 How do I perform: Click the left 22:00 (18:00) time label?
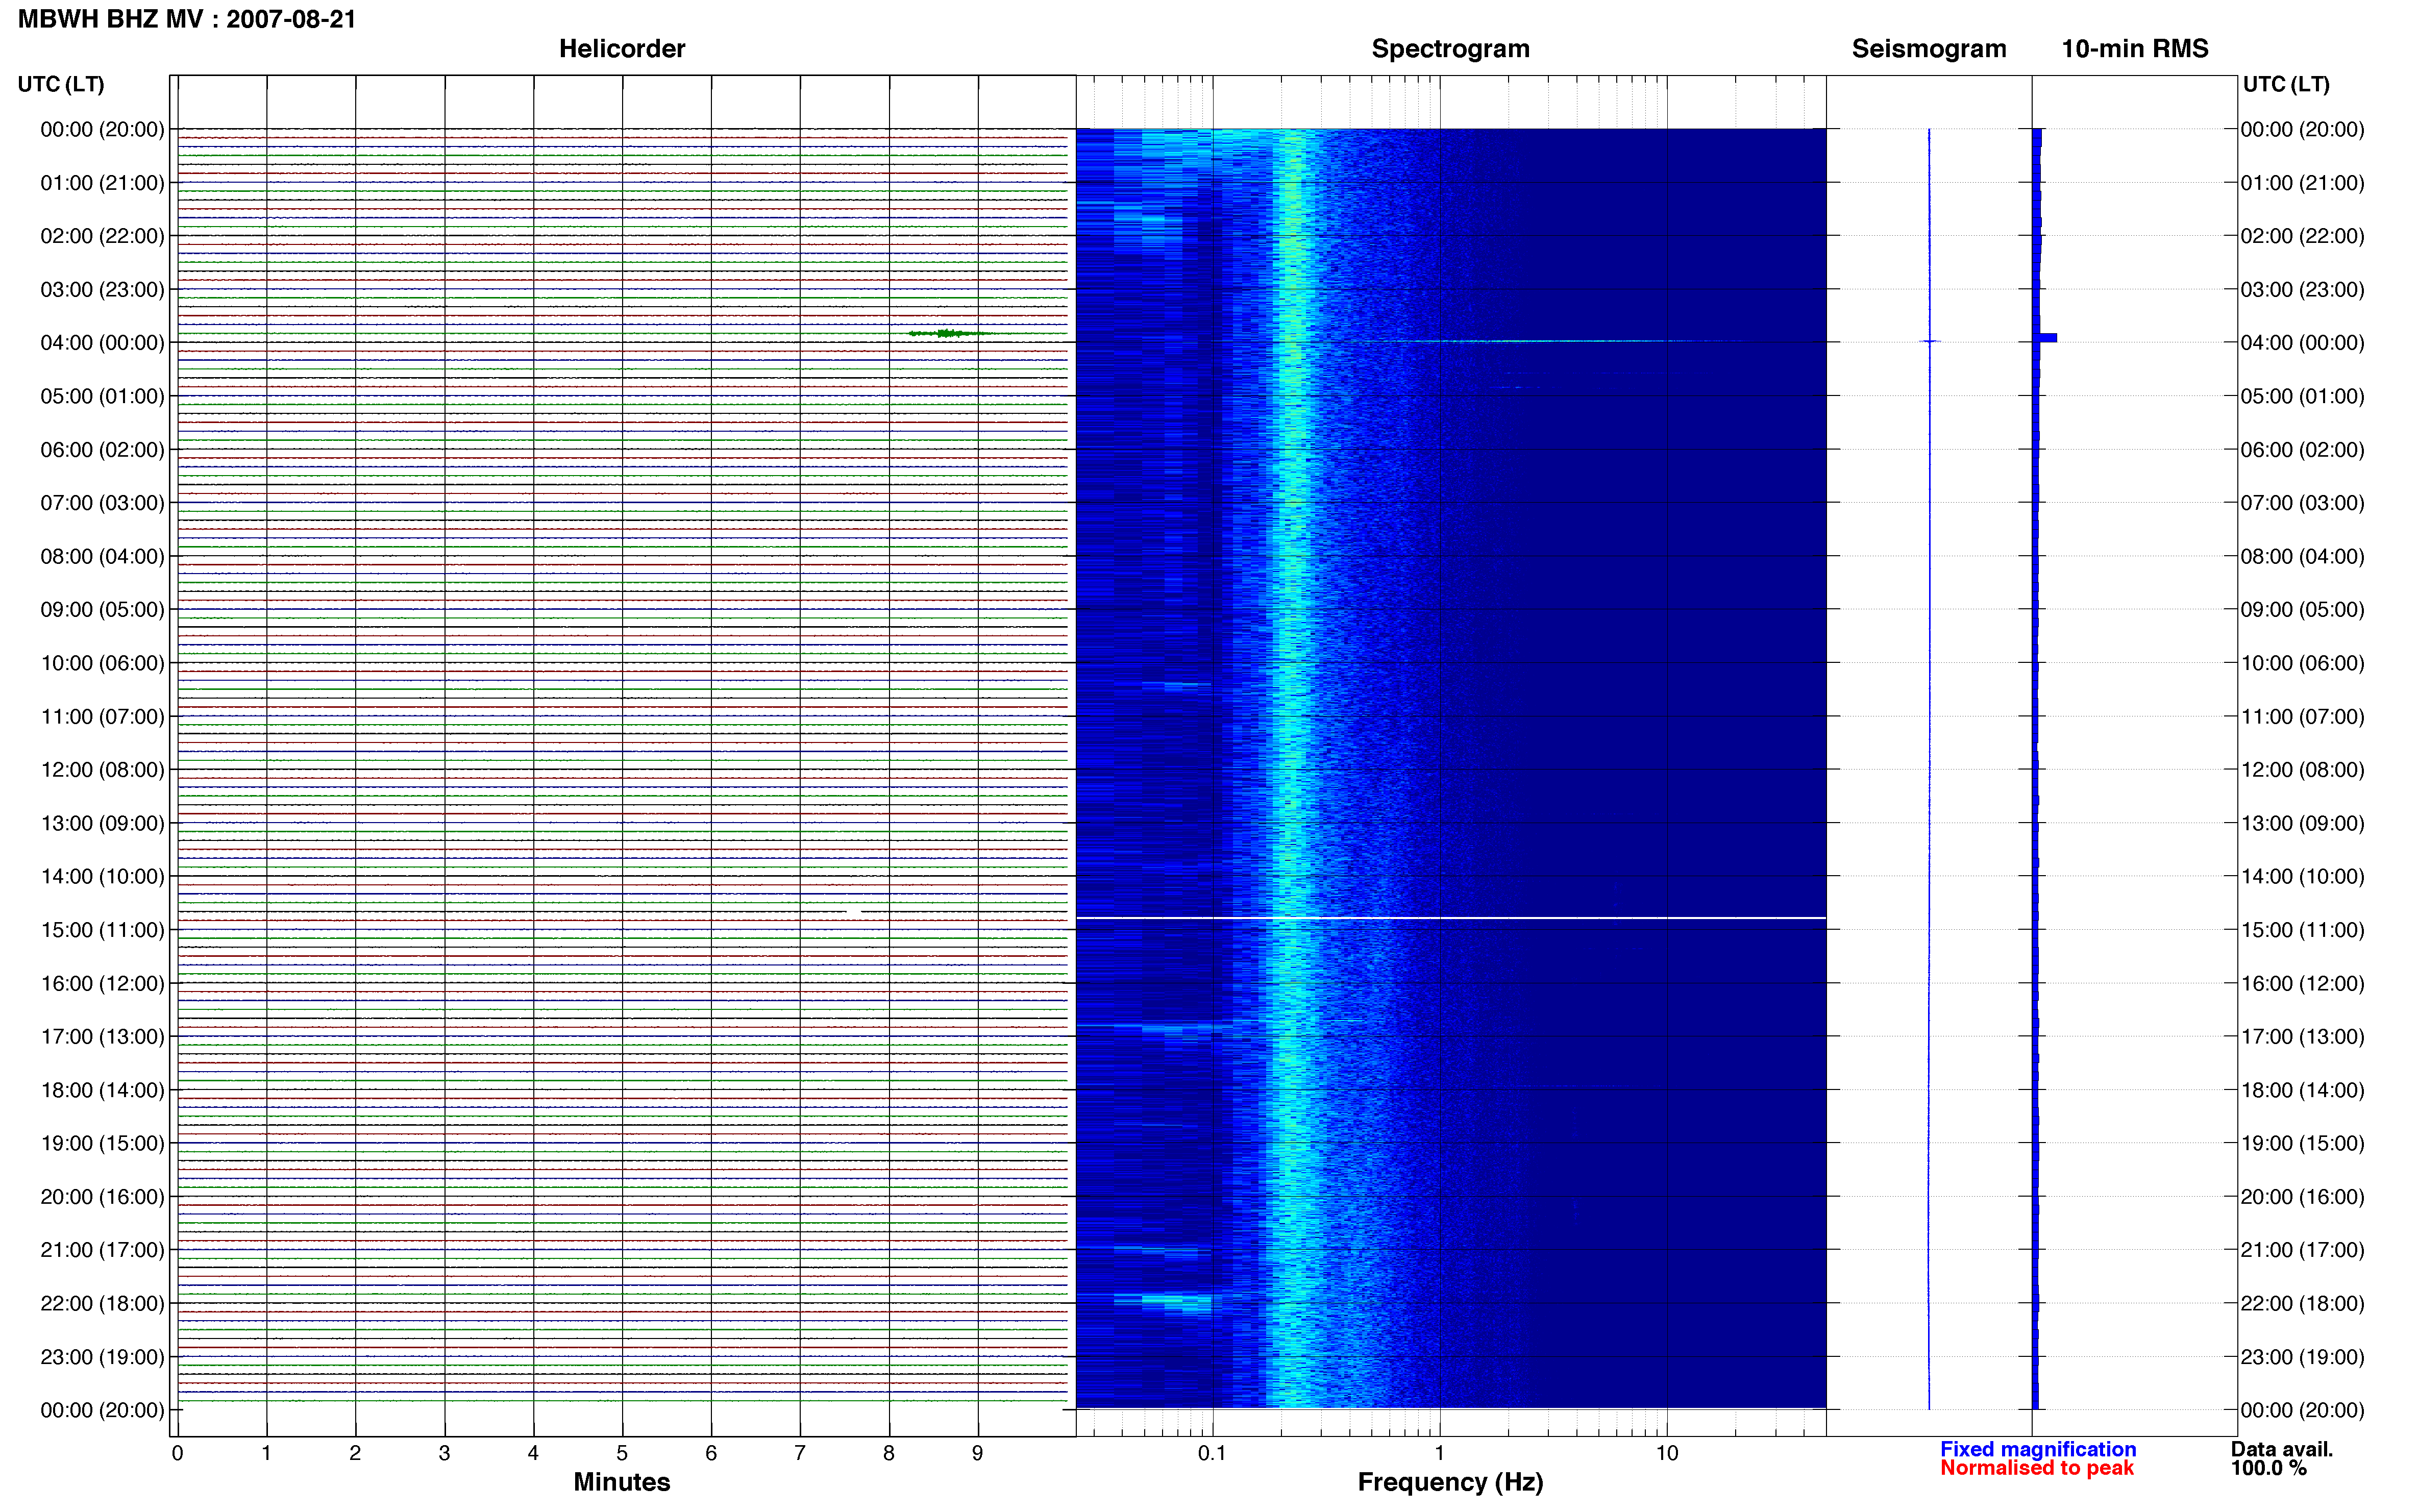tap(102, 1304)
